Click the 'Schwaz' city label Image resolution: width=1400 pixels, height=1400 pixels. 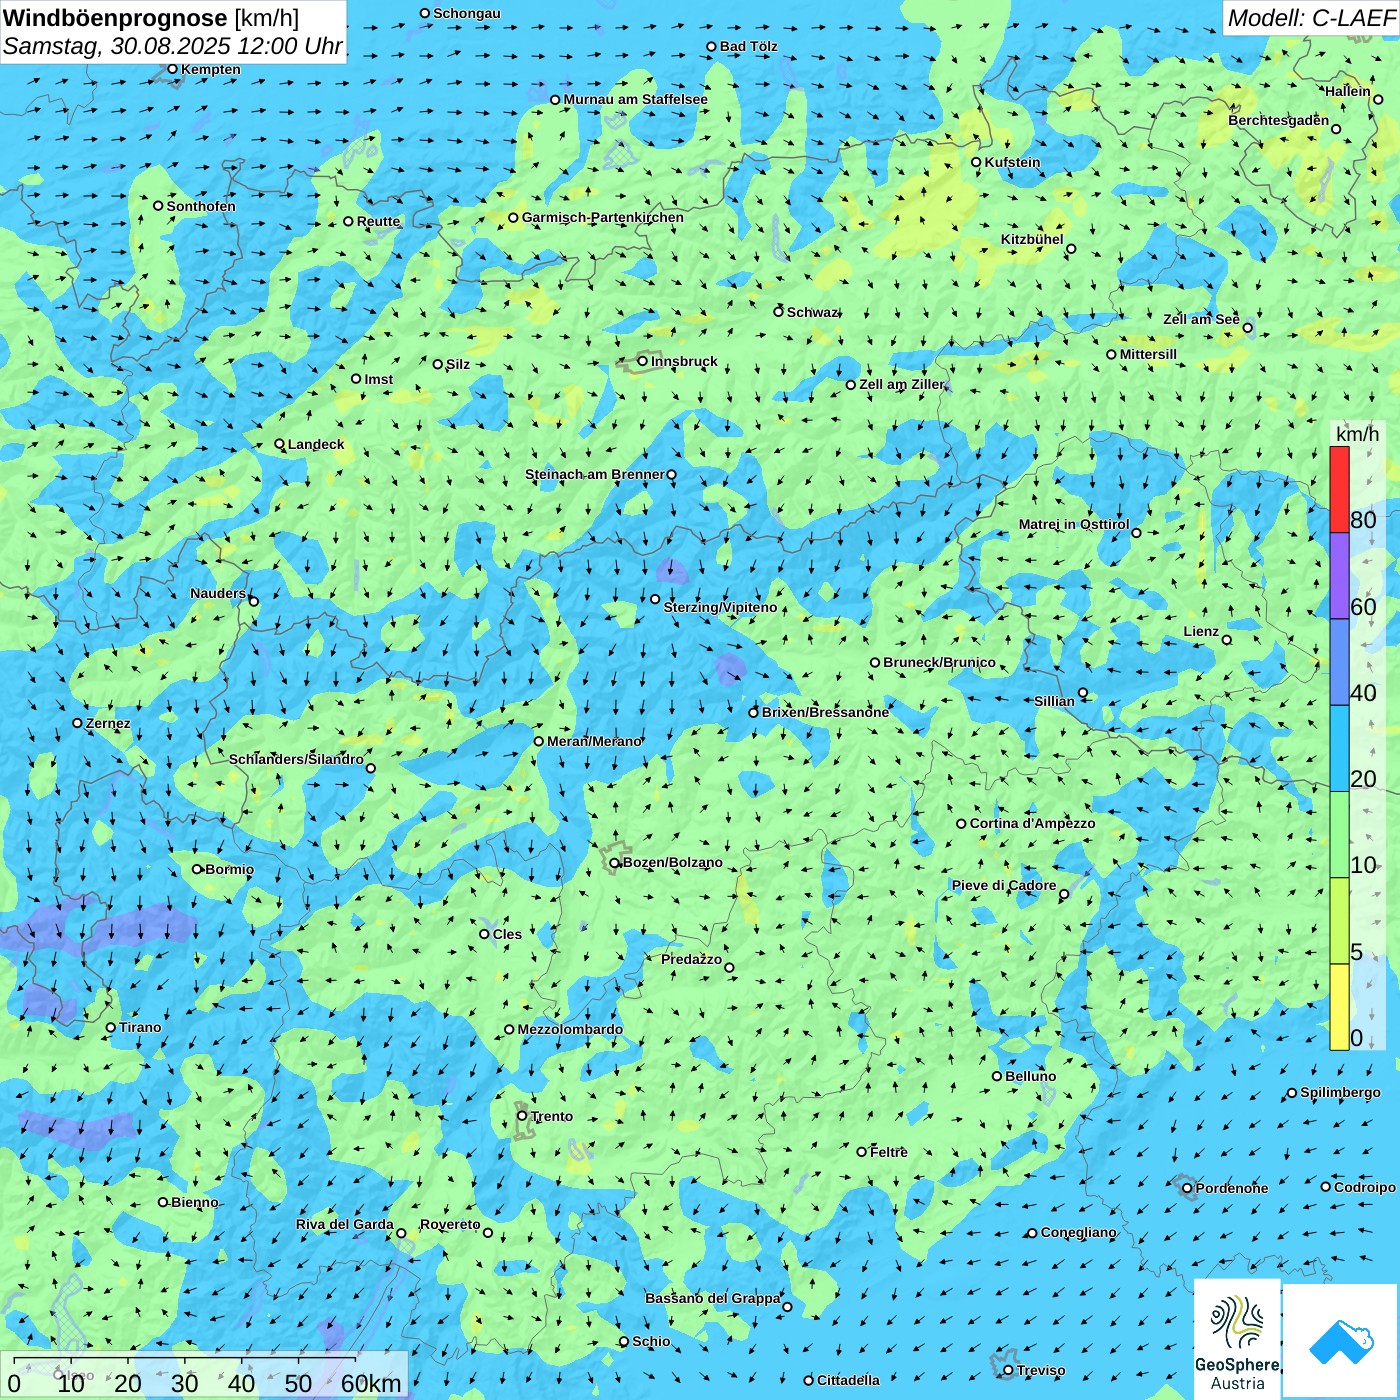[x=812, y=312]
